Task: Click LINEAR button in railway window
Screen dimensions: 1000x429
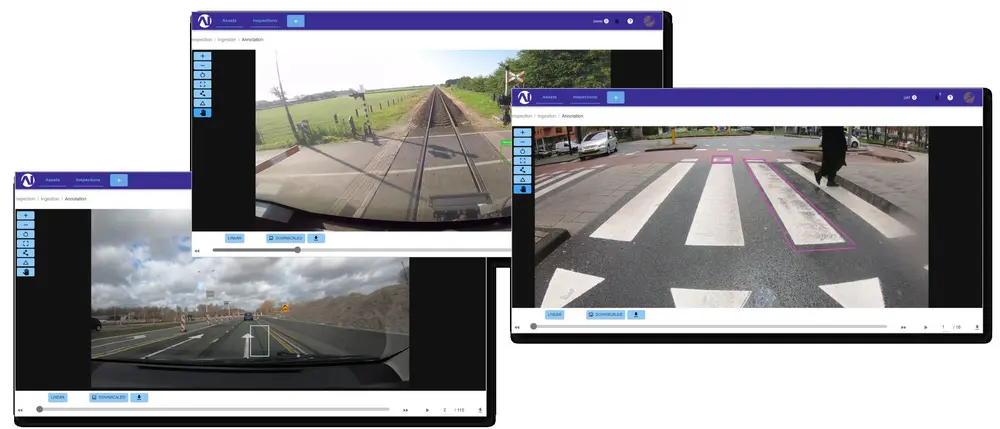Action: (x=235, y=238)
